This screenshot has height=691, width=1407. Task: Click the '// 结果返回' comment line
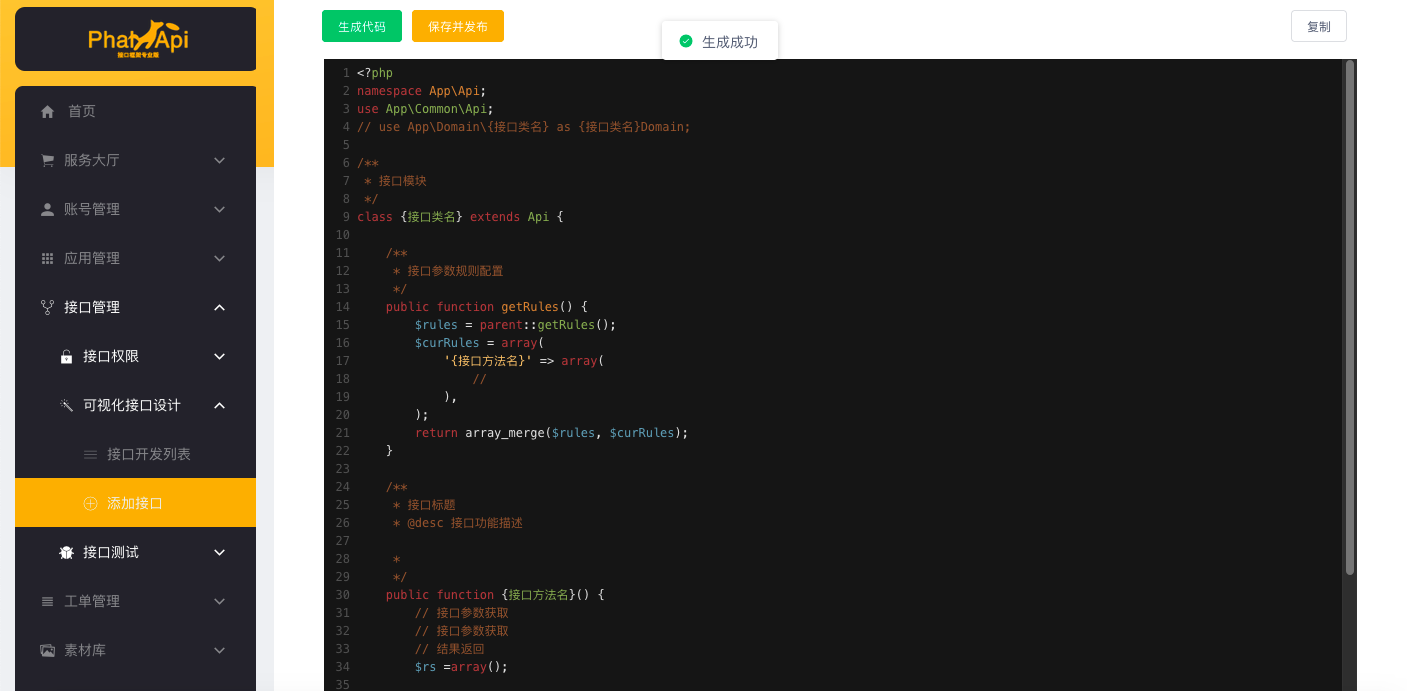450,649
